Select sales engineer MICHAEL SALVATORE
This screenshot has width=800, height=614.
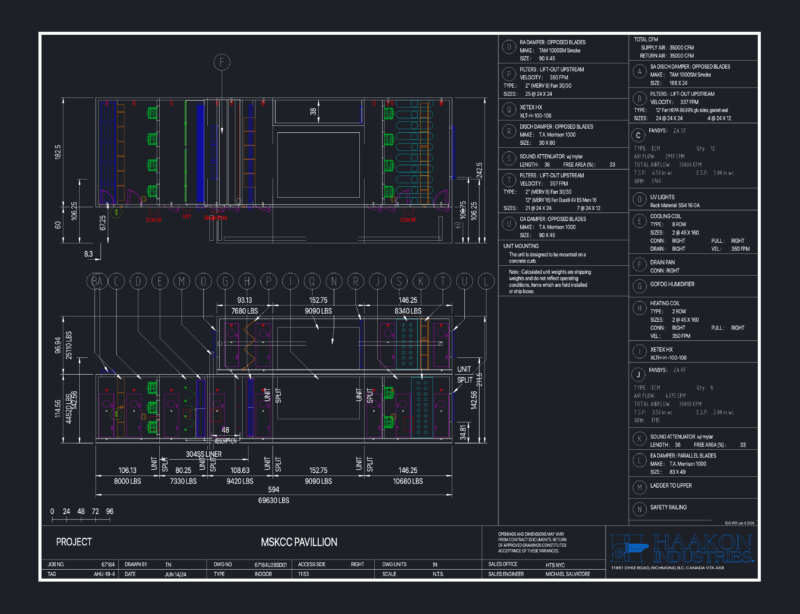(x=568, y=574)
